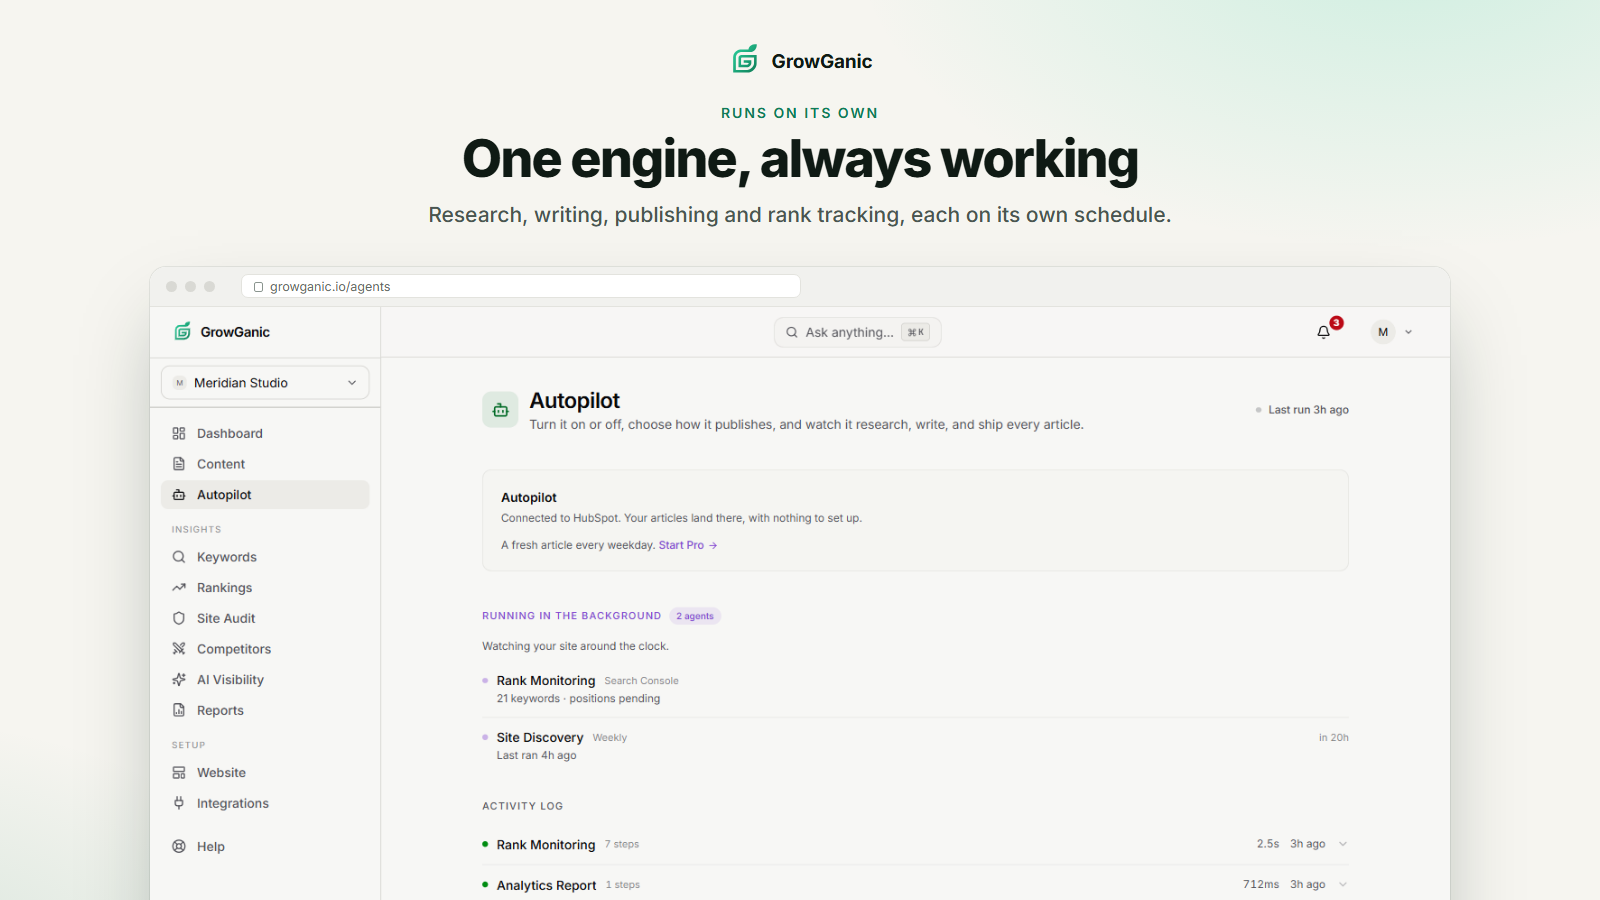The height and width of the screenshot is (900, 1600).
Task: Click the 712ms duration value
Action: [x=1261, y=884]
